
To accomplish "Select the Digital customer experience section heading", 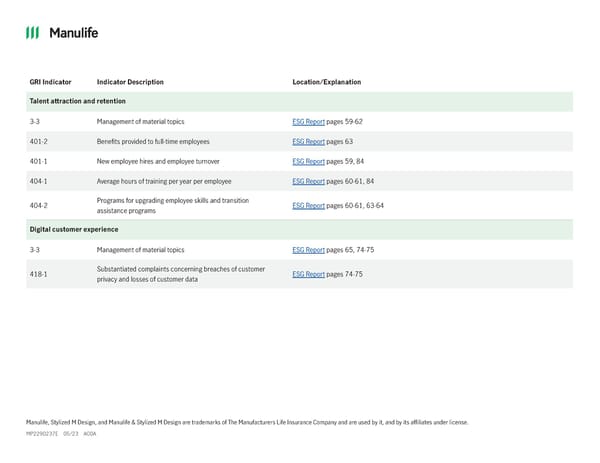I will tap(75, 230).
